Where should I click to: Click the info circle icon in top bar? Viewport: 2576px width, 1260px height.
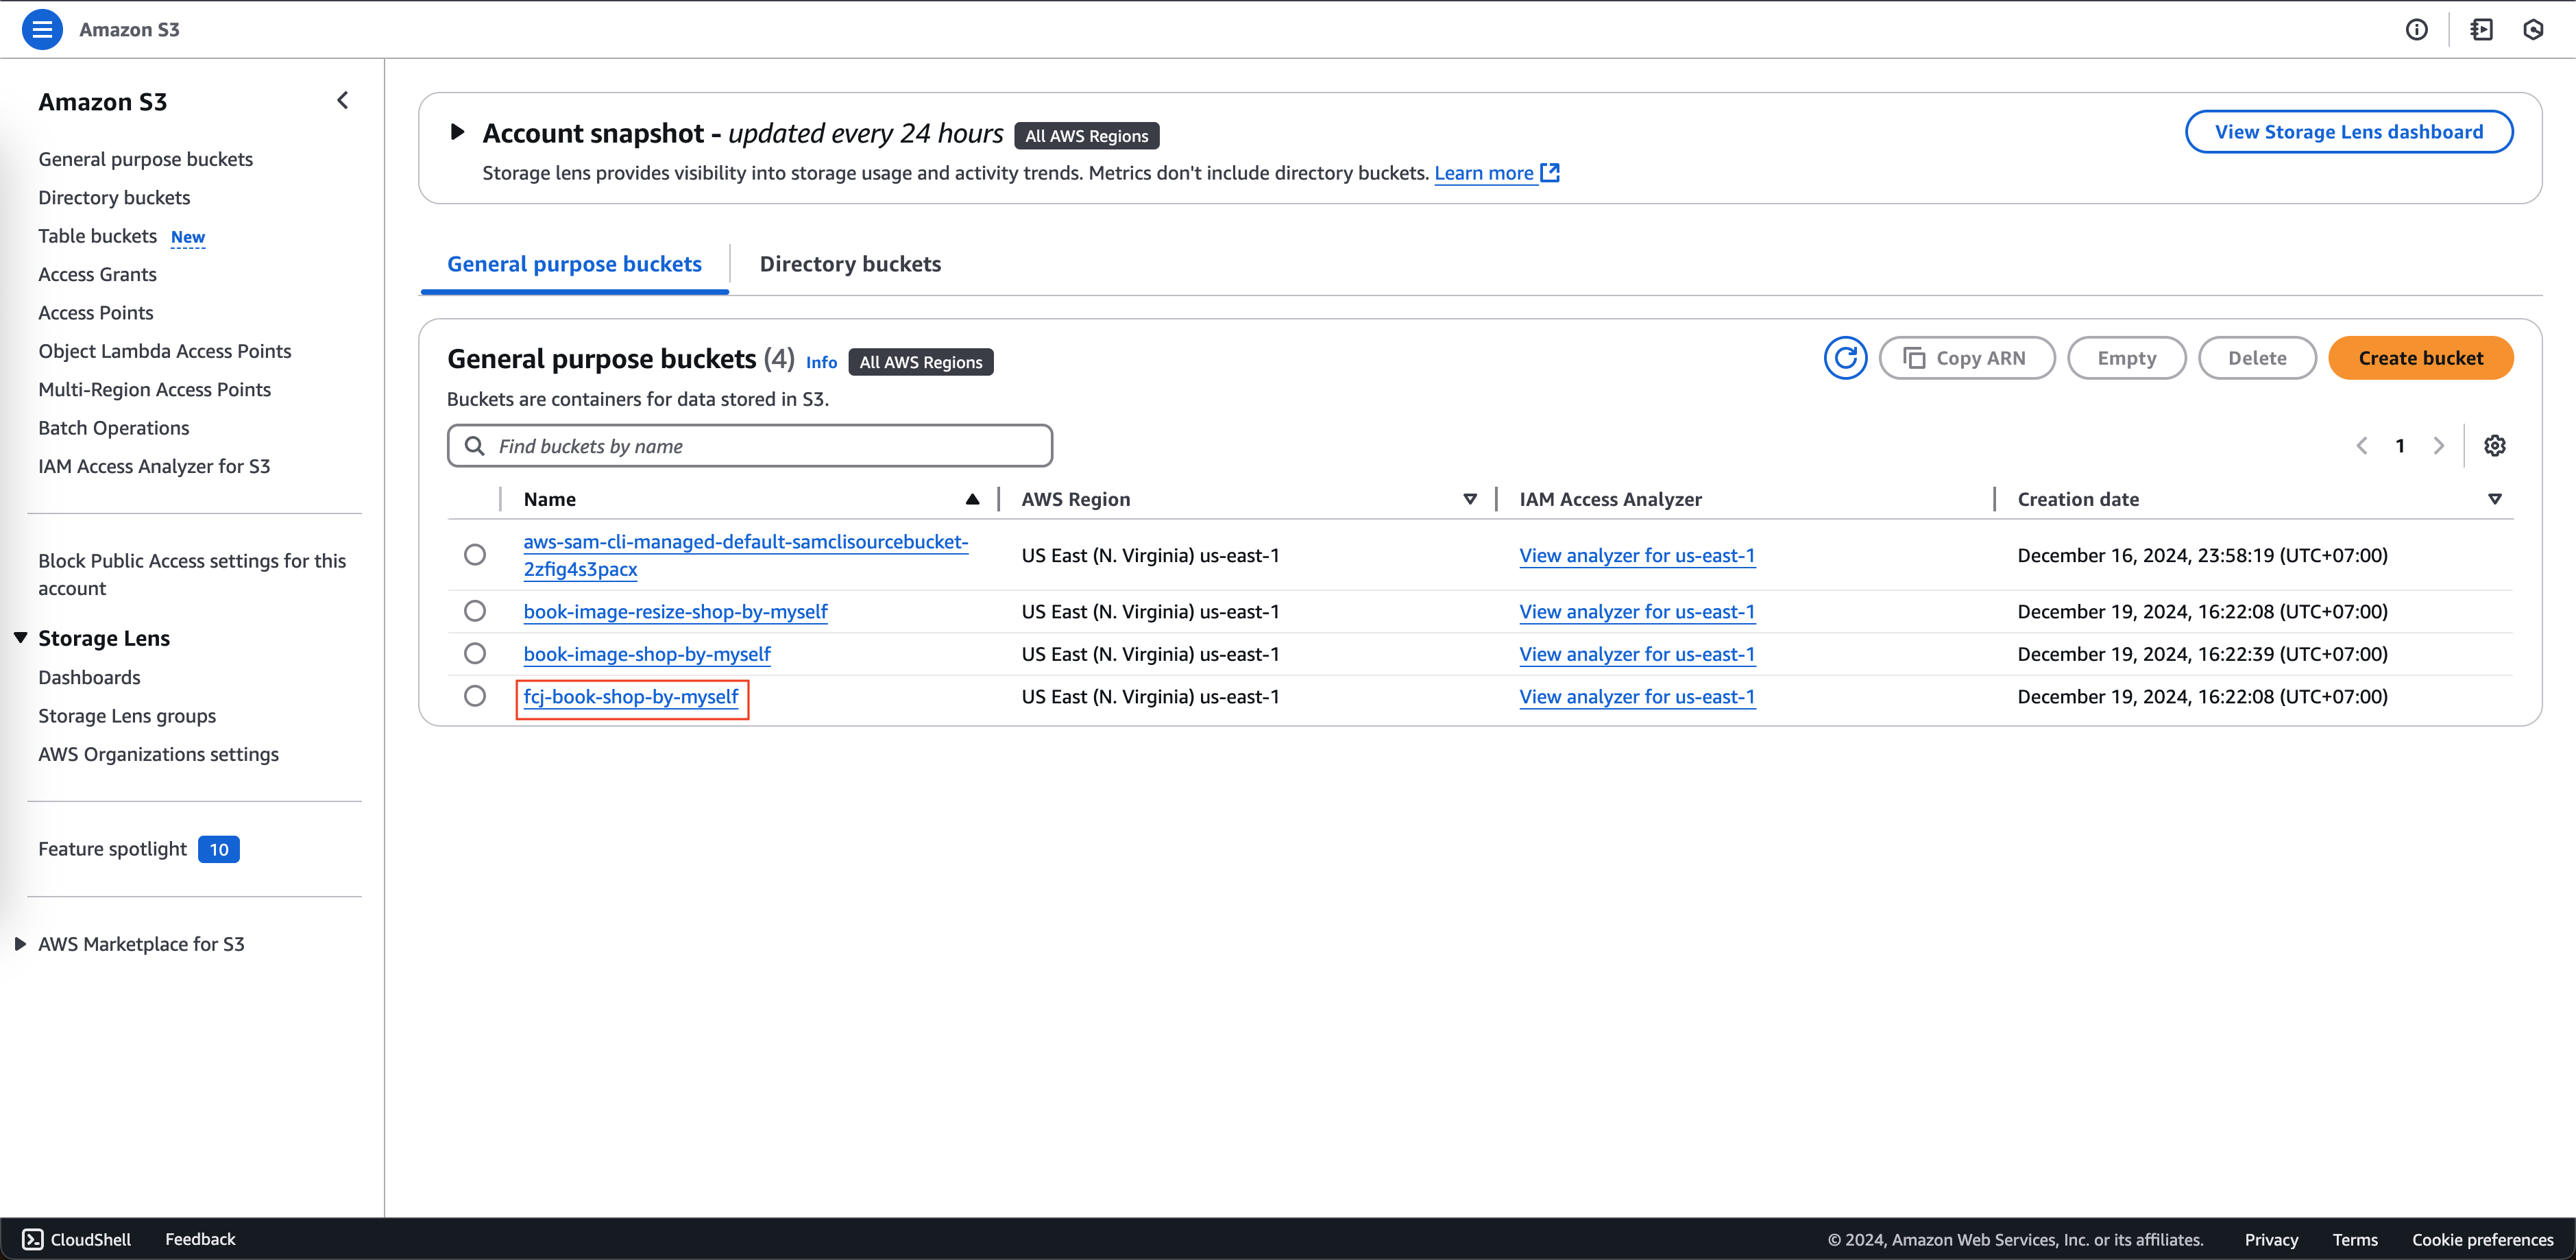(2416, 30)
